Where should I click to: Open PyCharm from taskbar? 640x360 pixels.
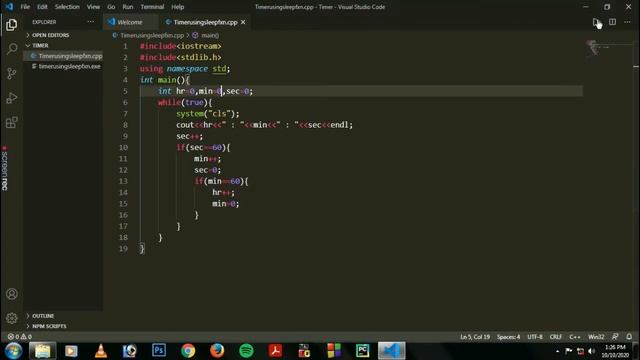click(x=362, y=351)
